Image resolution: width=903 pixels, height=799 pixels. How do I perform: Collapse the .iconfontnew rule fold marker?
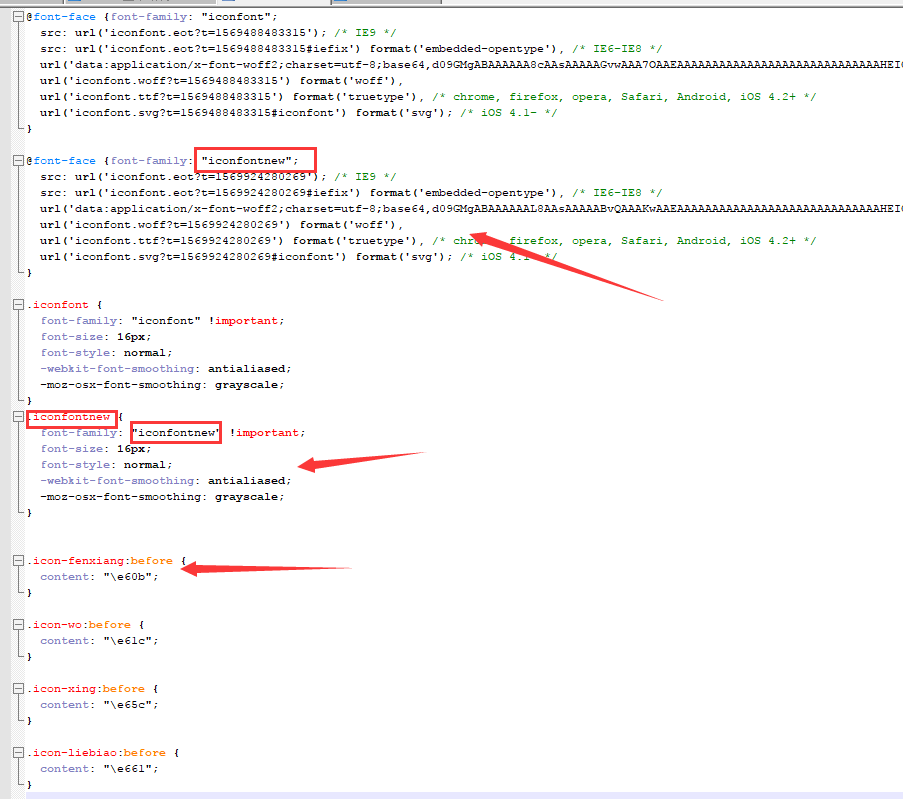tap(18, 416)
